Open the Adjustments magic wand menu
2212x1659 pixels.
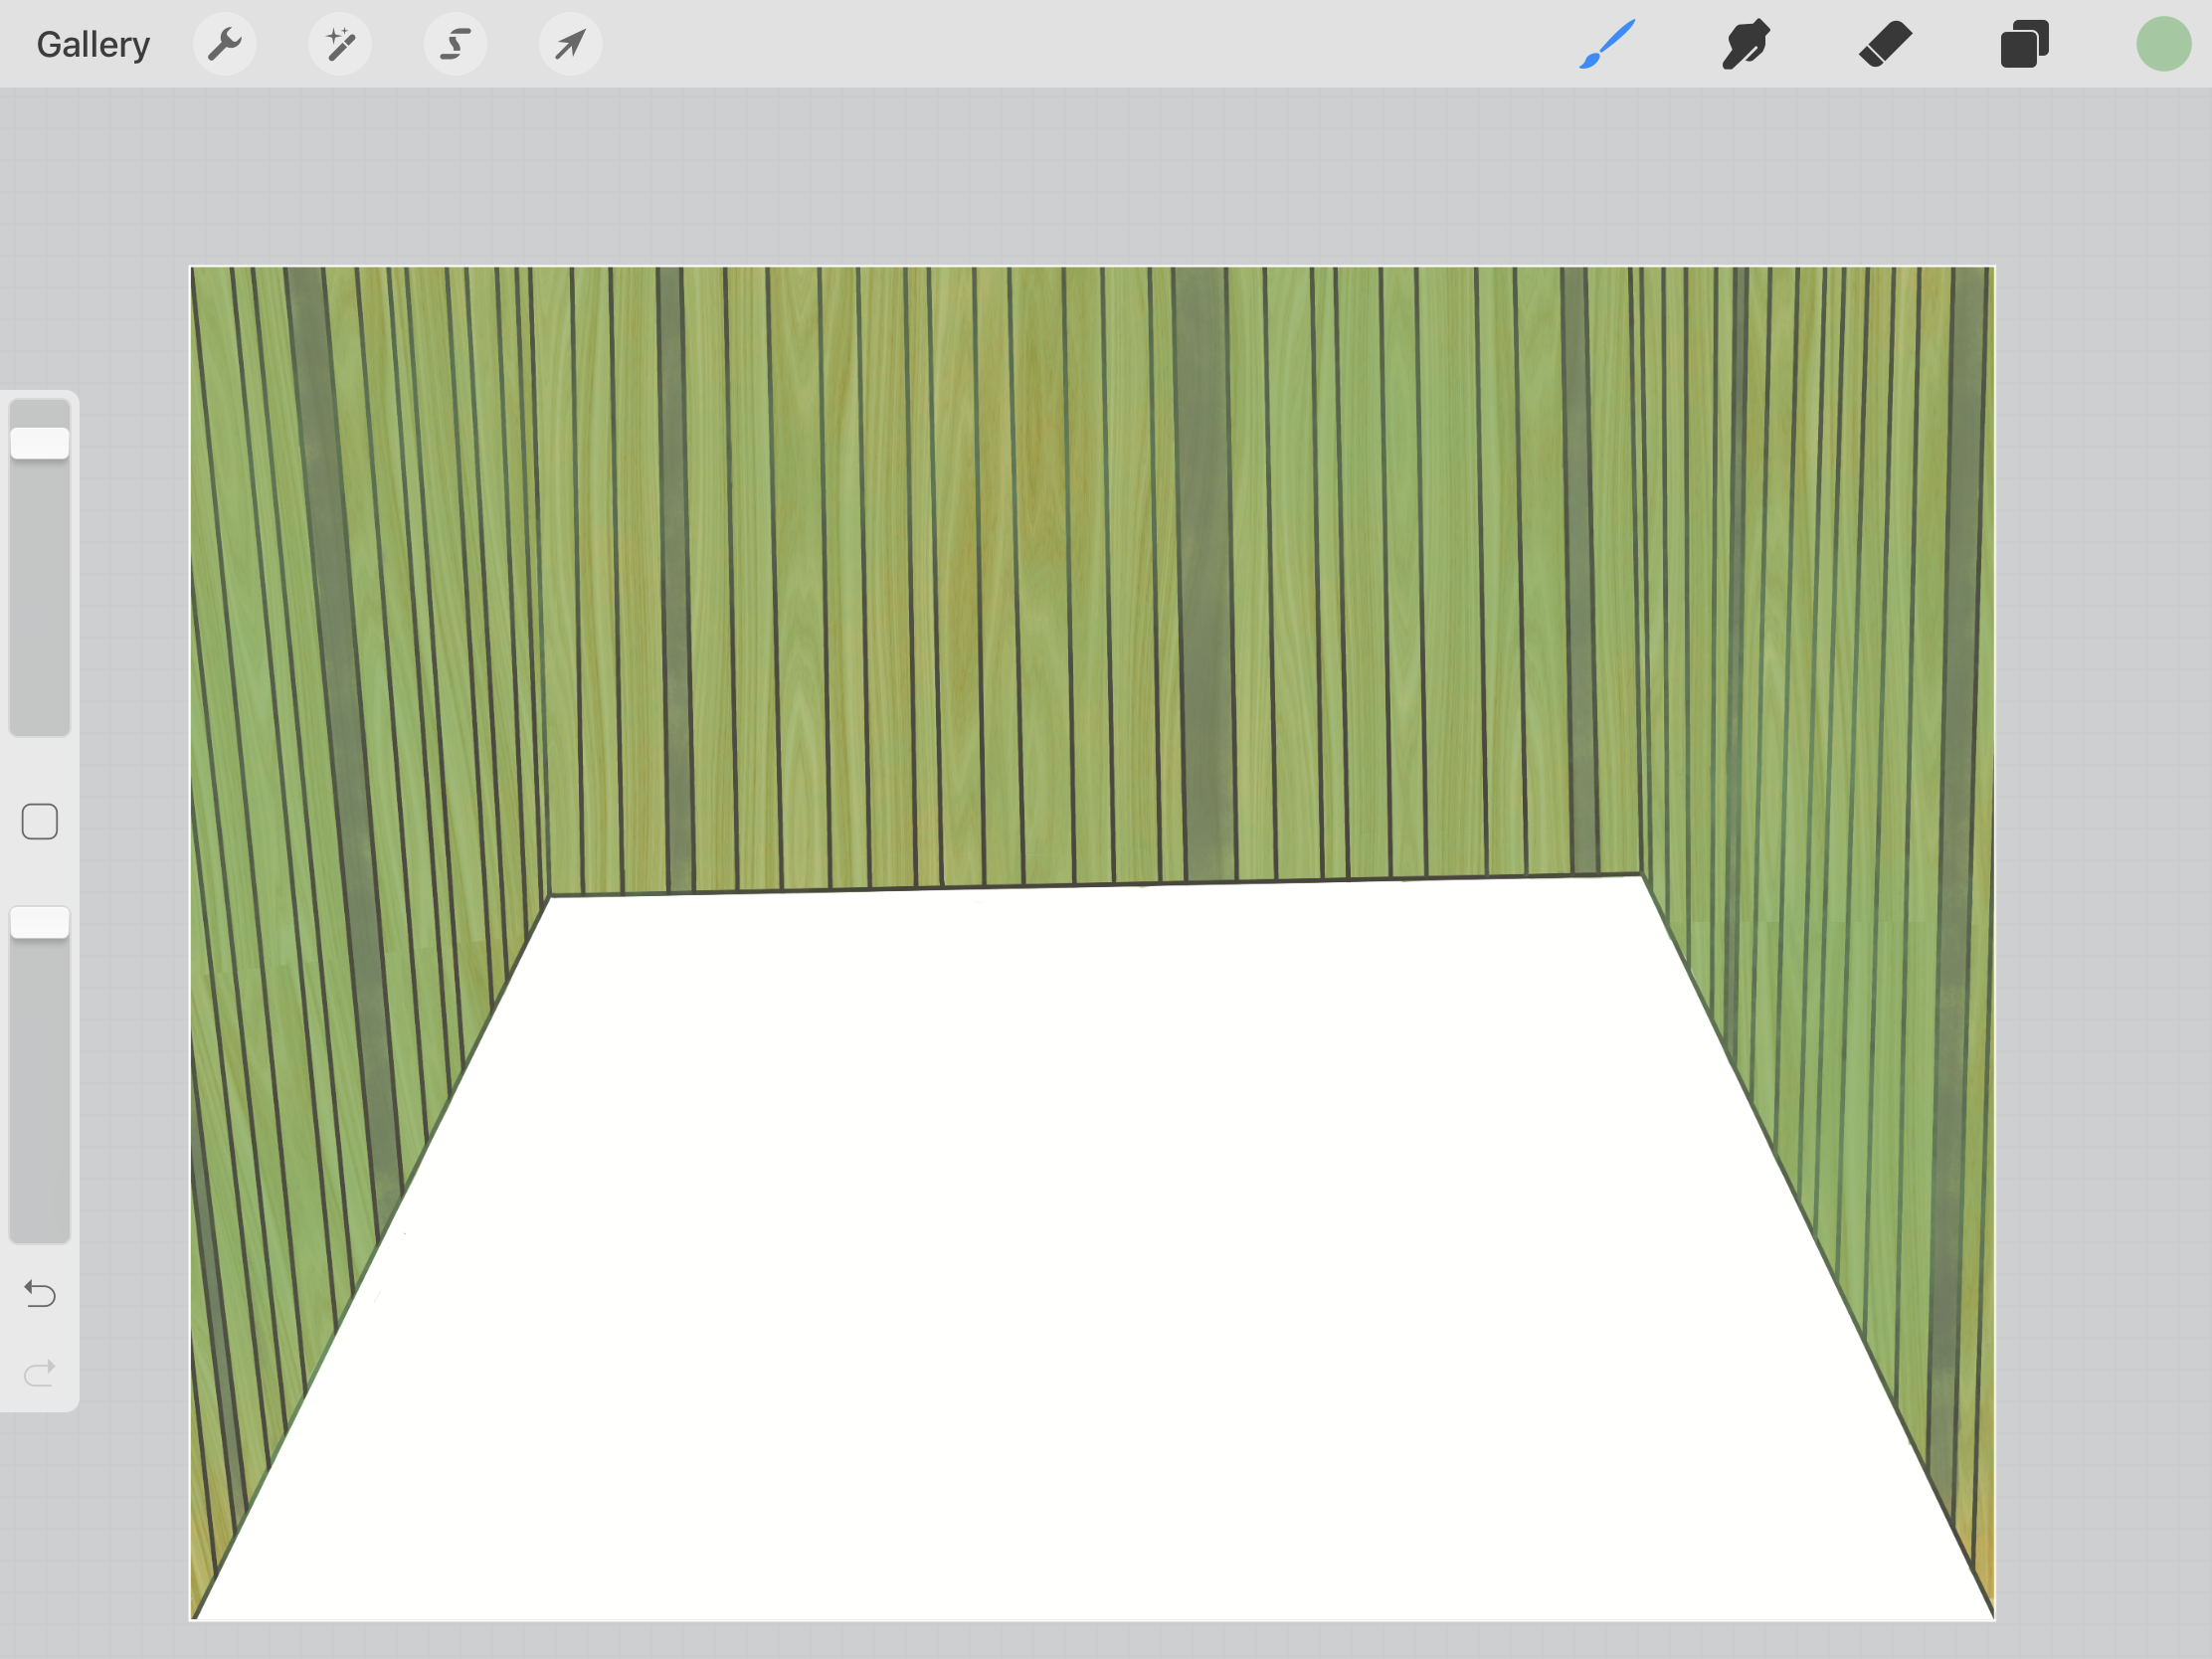pyautogui.click(x=340, y=44)
